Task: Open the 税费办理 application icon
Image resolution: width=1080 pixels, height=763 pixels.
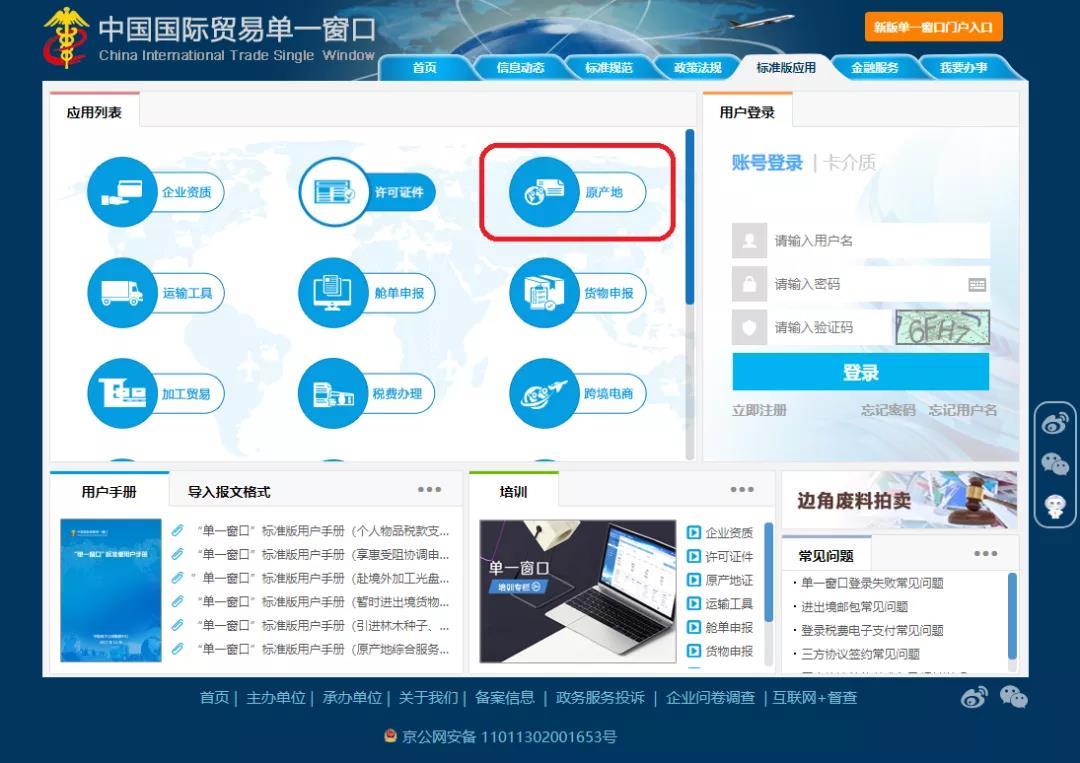Action: point(366,393)
